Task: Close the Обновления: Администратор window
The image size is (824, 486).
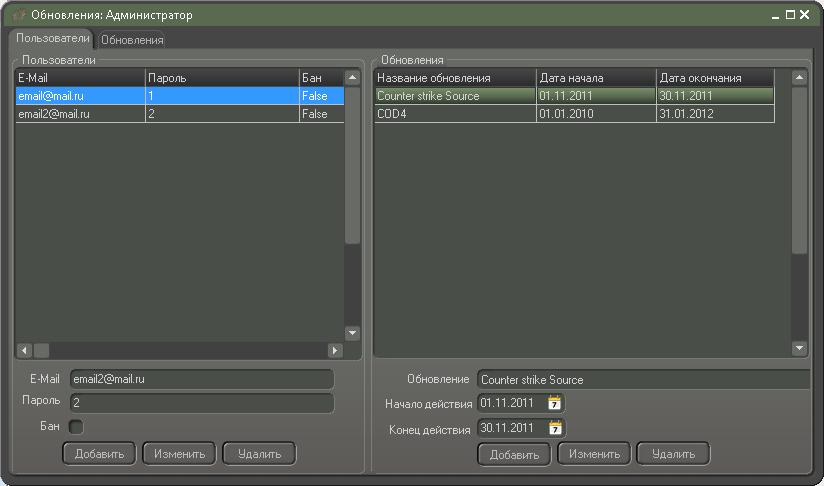Action: 805,15
